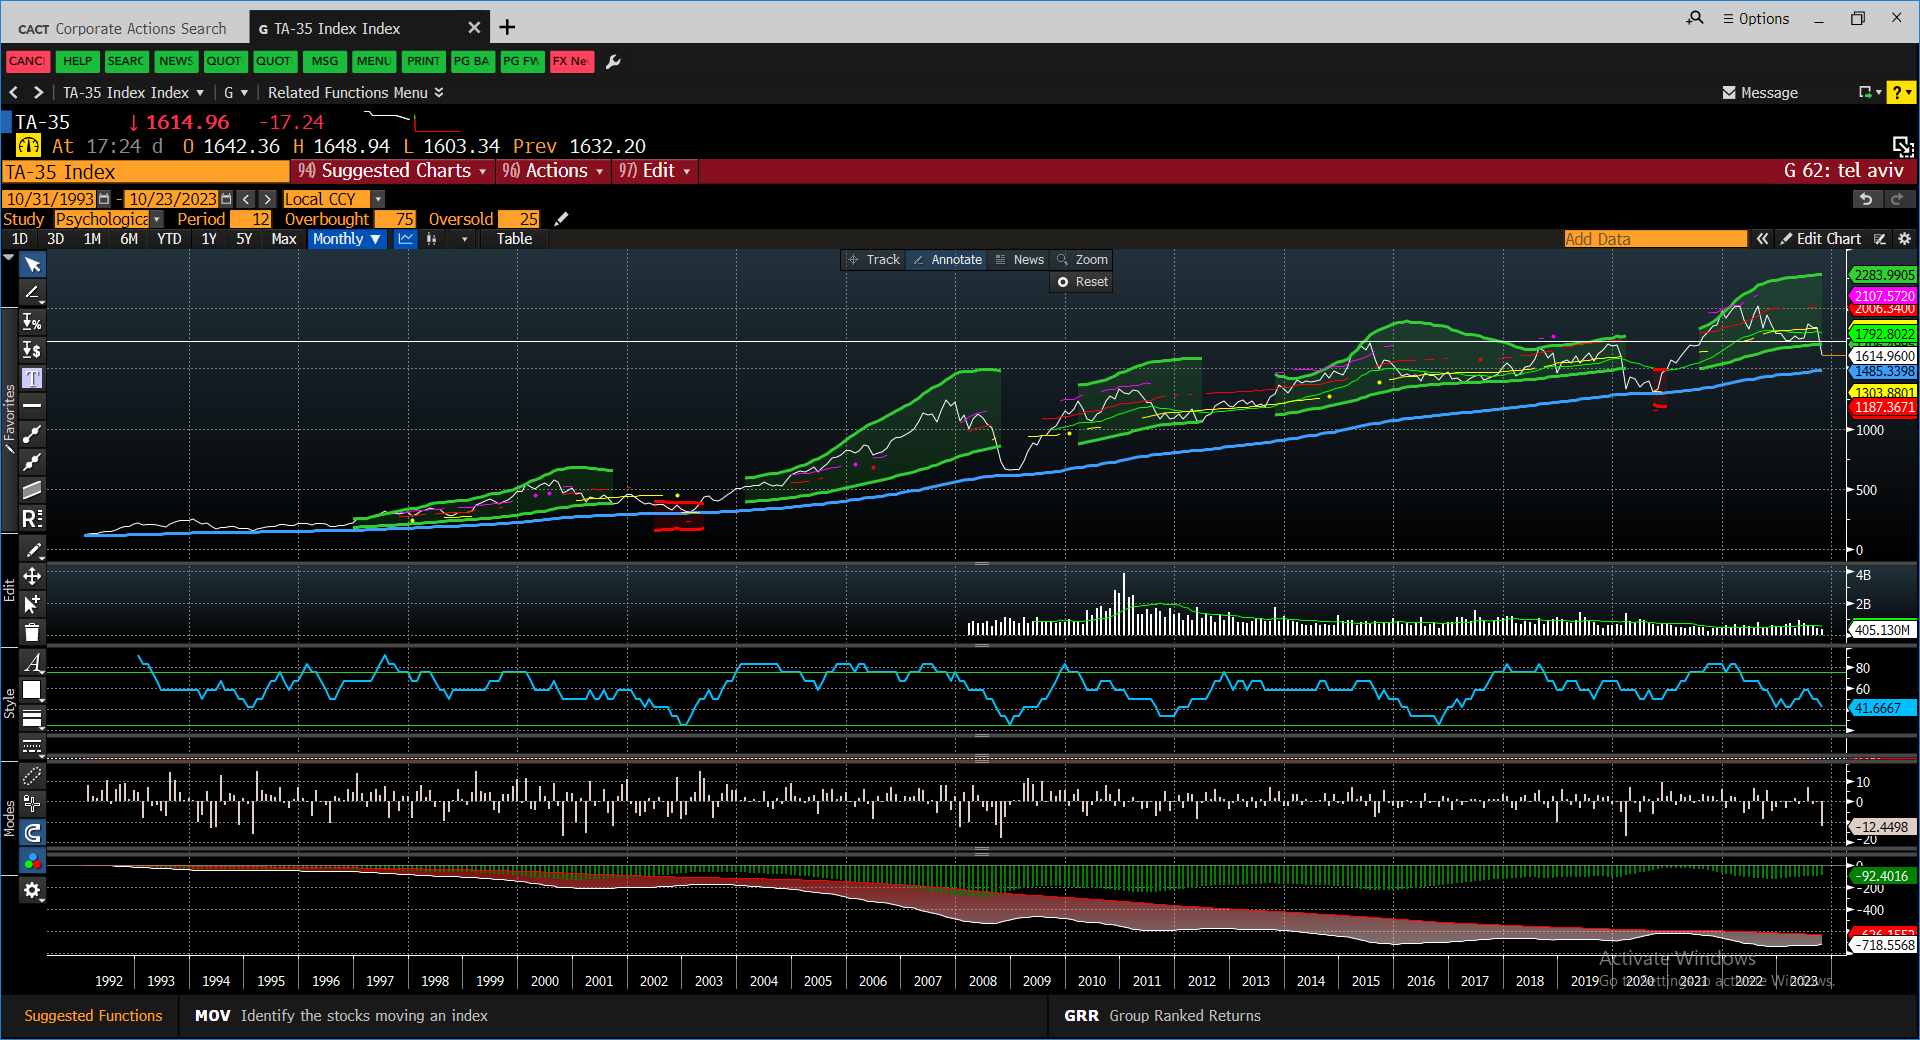
Task: Select the horizontal line drawing tool
Action: tap(32, 406)
